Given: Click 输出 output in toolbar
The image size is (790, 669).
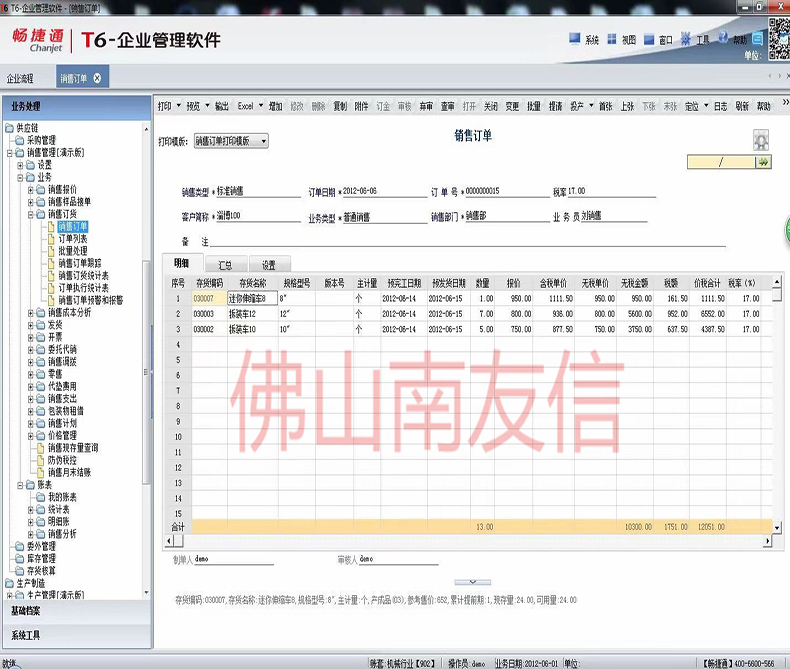Looking at the screenshot, I should [x=222, y=106].
